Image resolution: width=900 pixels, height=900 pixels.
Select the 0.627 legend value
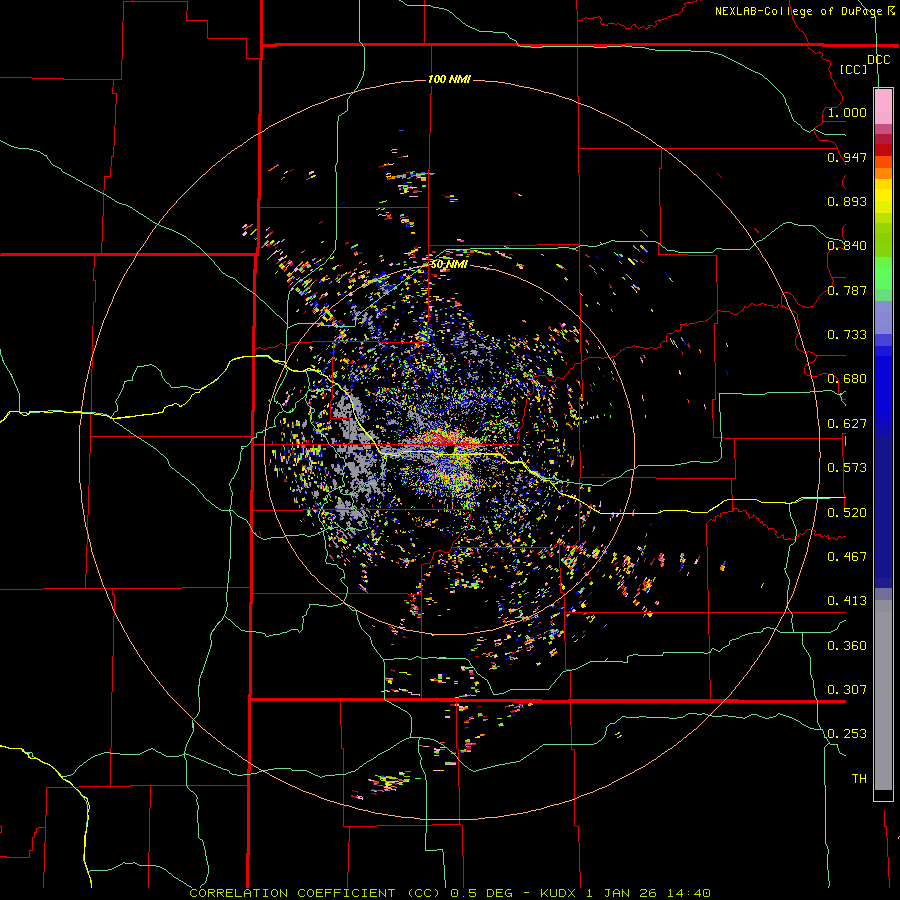[847, 424]
